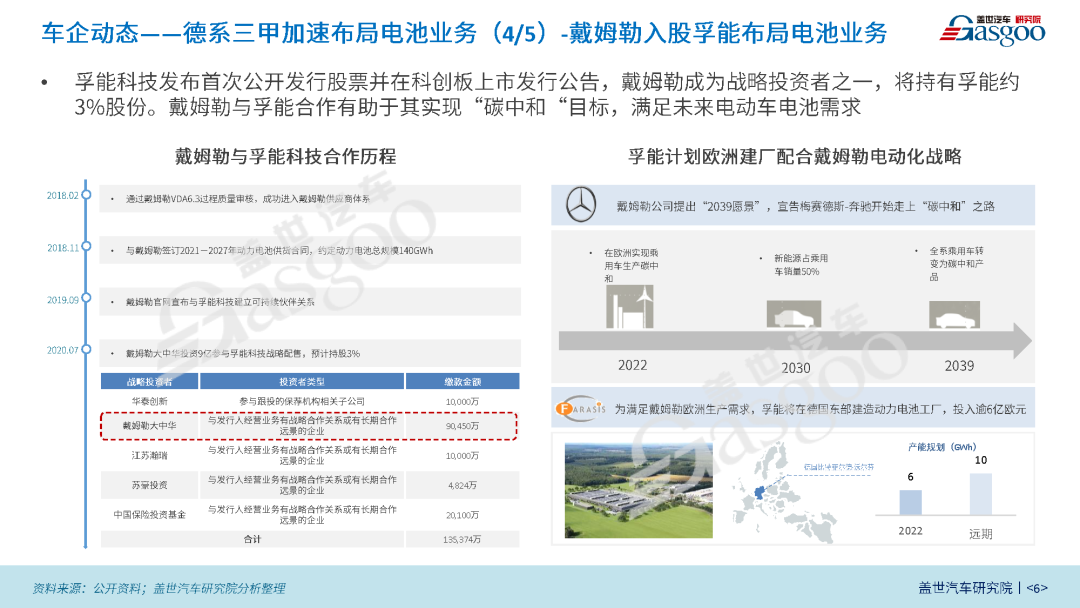Click the 2020.07 timeline circle marker
The width and height of the screenshot is (1080, 608).
point(86,349)
